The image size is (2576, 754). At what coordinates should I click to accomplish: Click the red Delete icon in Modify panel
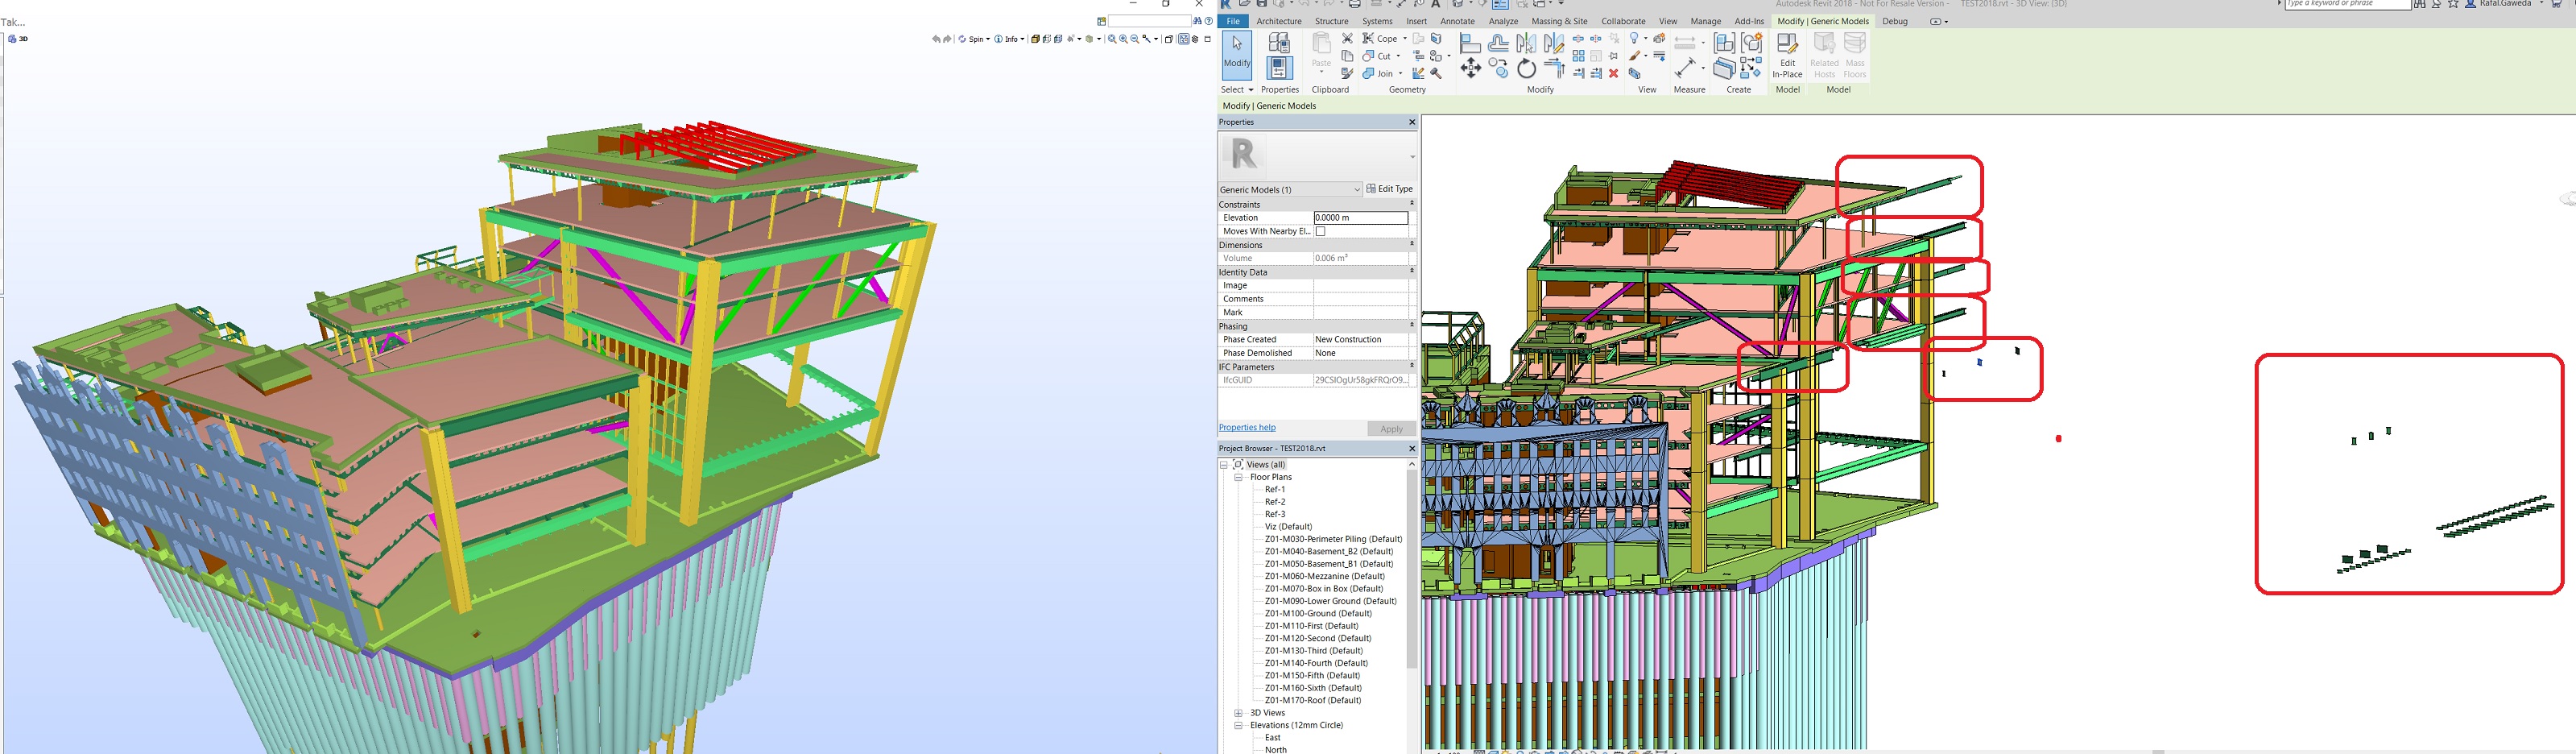click(1614, 74)
